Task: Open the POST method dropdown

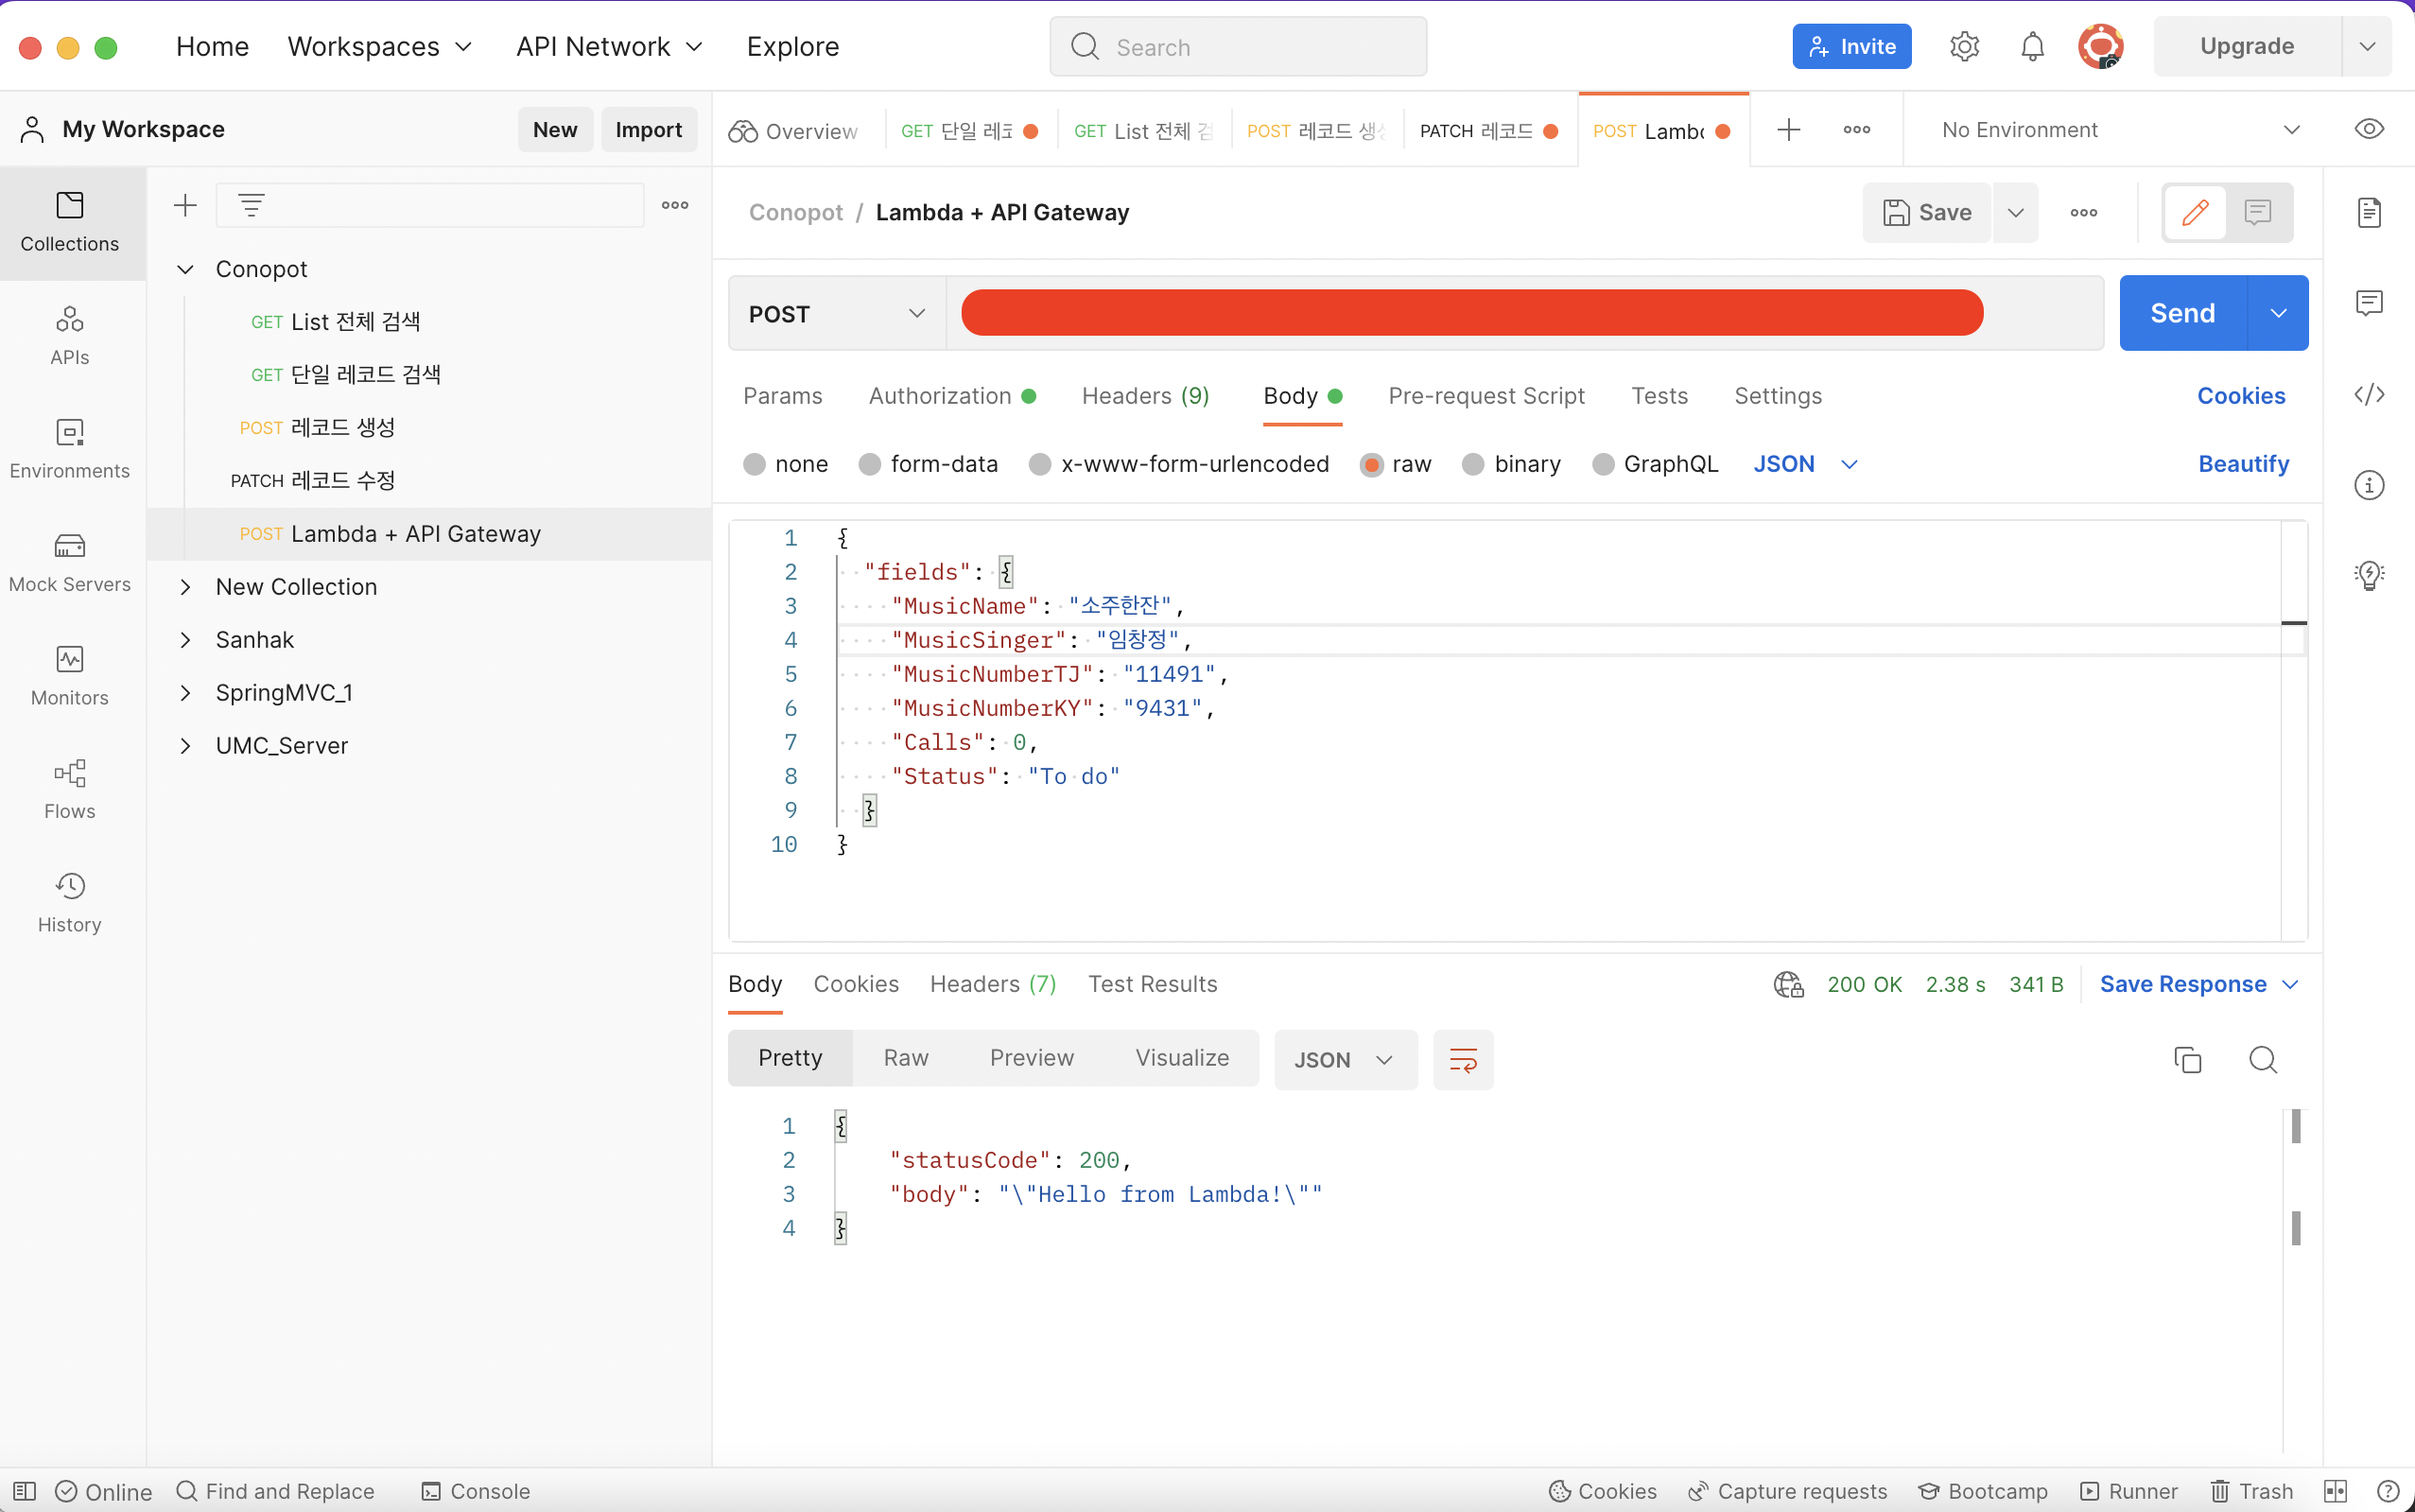Action: pyautogui.click(x=836, y=314)
